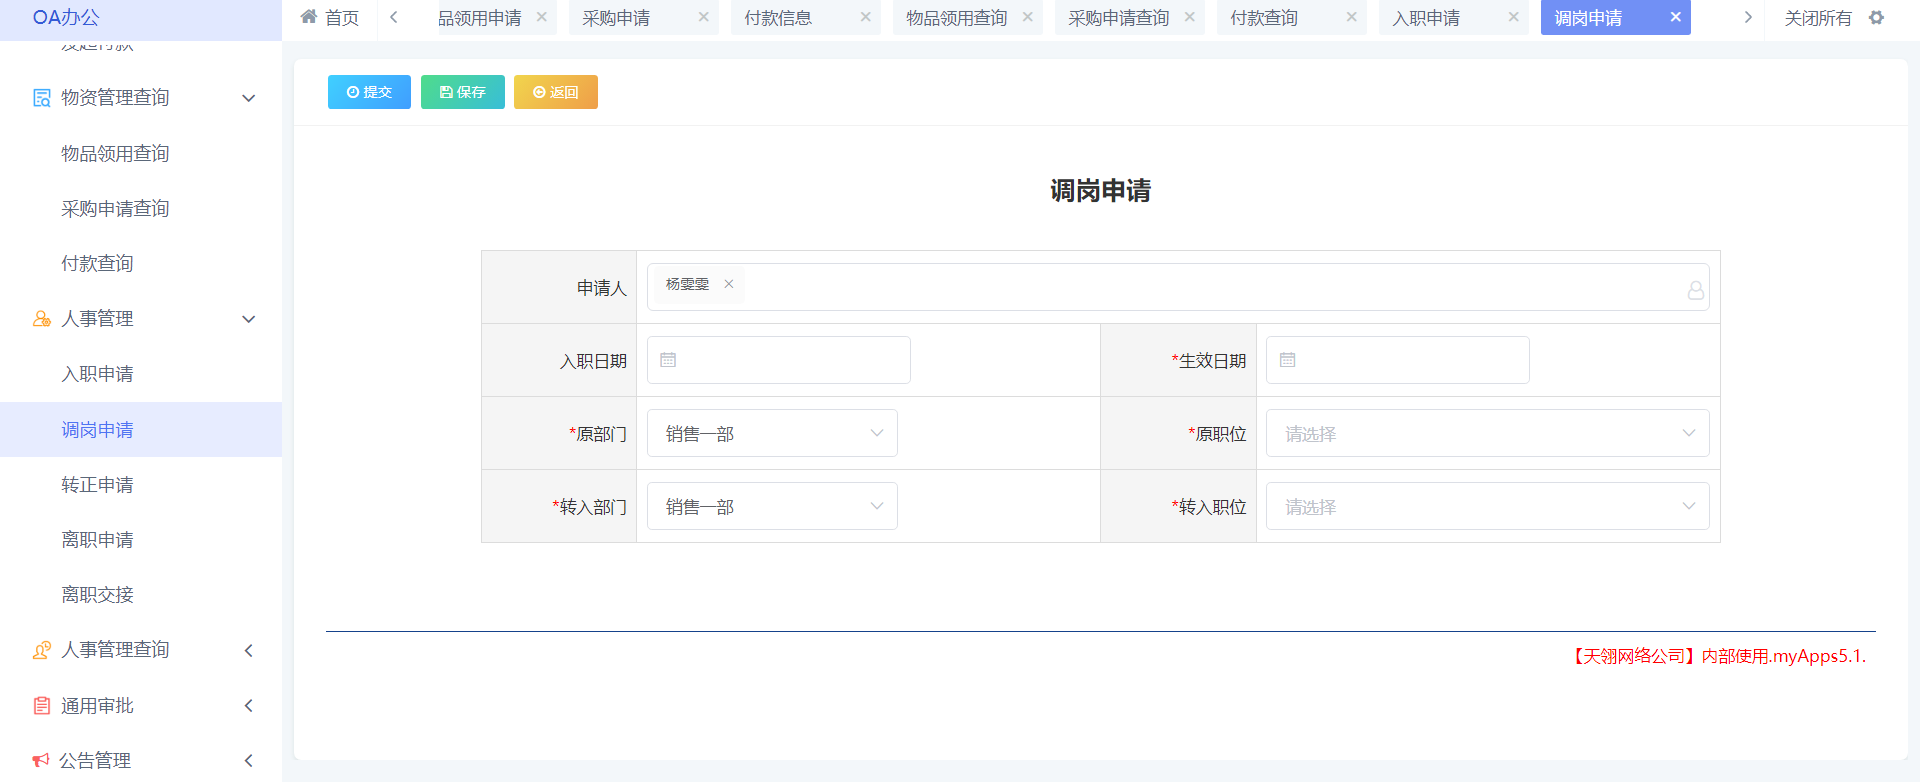Close the 付款信息 tab

coord(865,18)
